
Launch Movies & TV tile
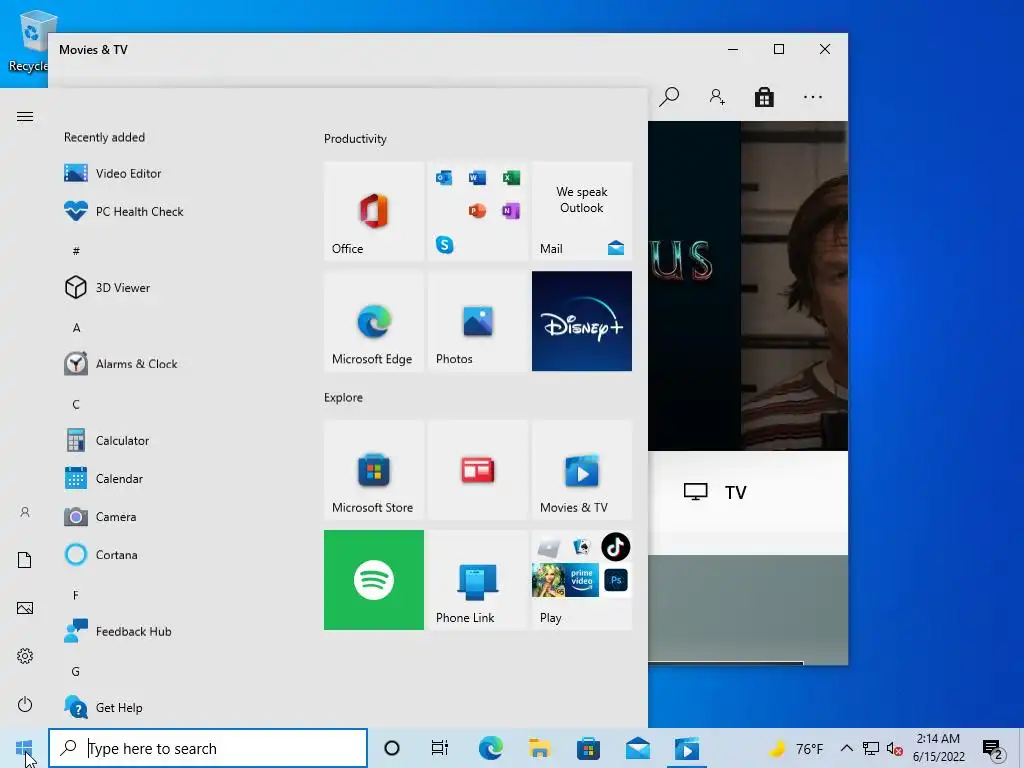point(582,470)
